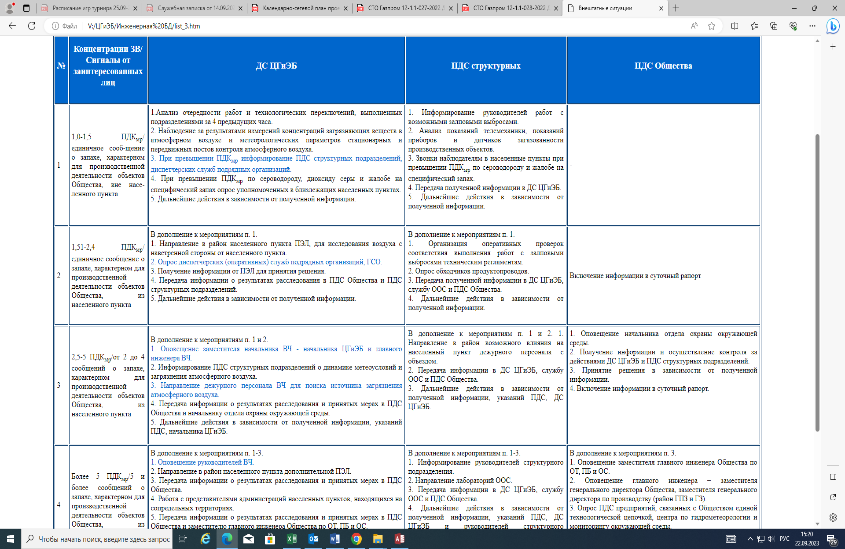The width and height of the screenshot is (845, 549).
Task: Open the touch keyboard tray icon
Action: [731, 539]
